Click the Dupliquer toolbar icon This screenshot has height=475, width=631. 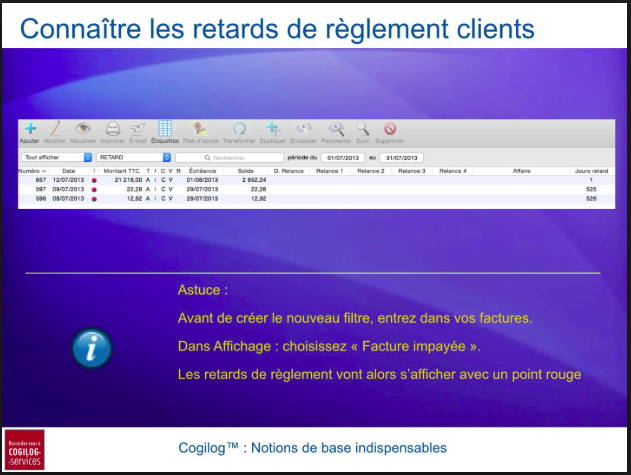point(272,129)
